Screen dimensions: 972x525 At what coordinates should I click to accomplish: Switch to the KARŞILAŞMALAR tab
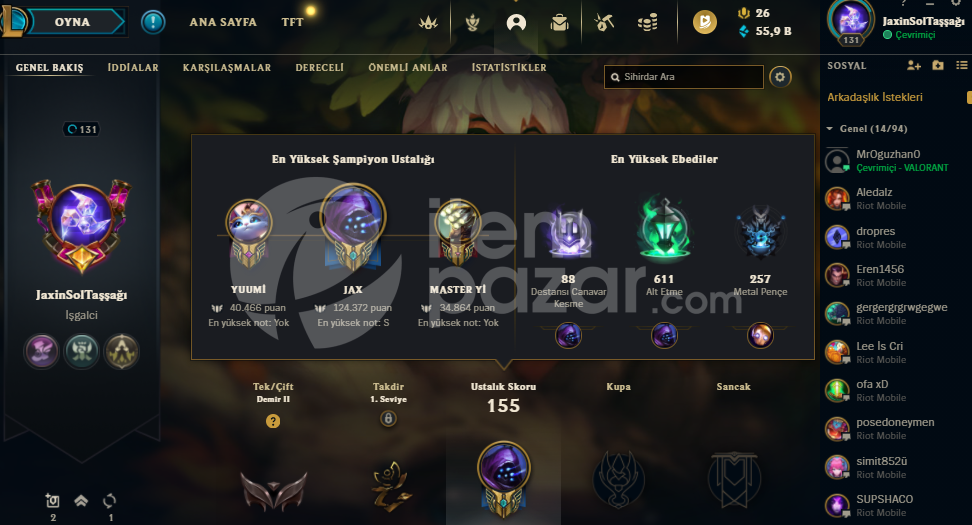pos(227,68)
